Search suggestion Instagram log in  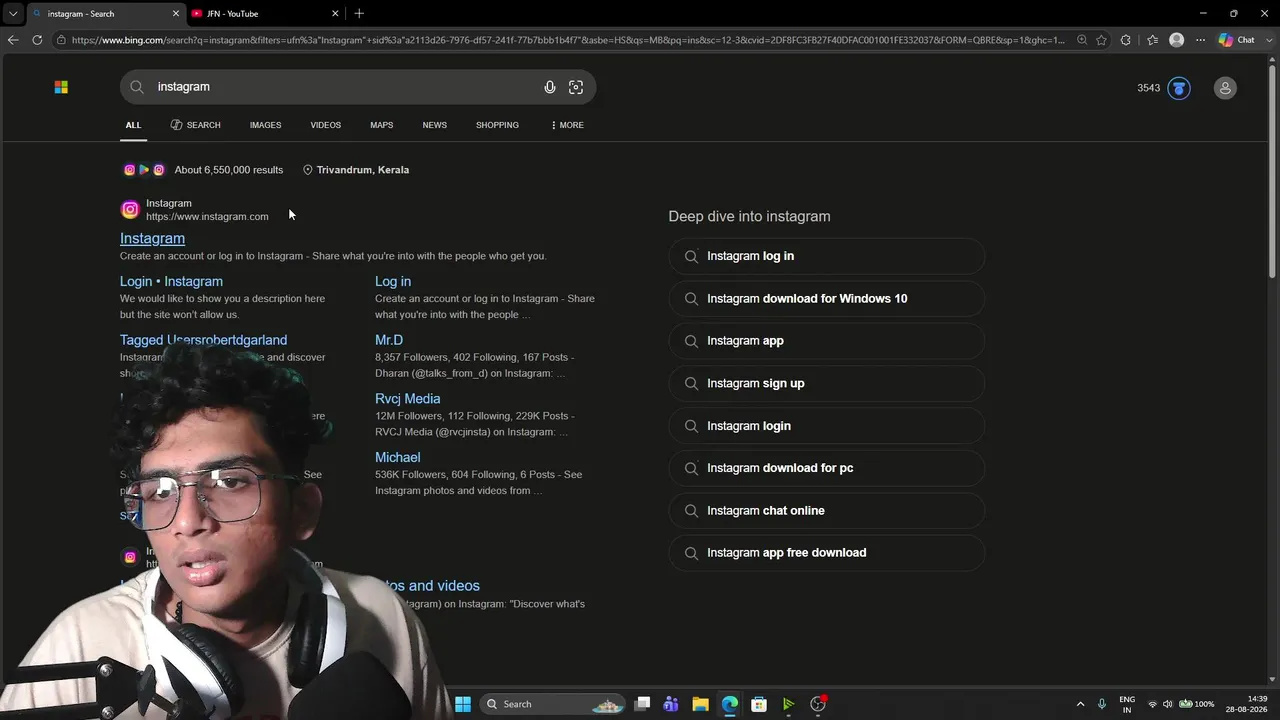(x=827, y=256)
